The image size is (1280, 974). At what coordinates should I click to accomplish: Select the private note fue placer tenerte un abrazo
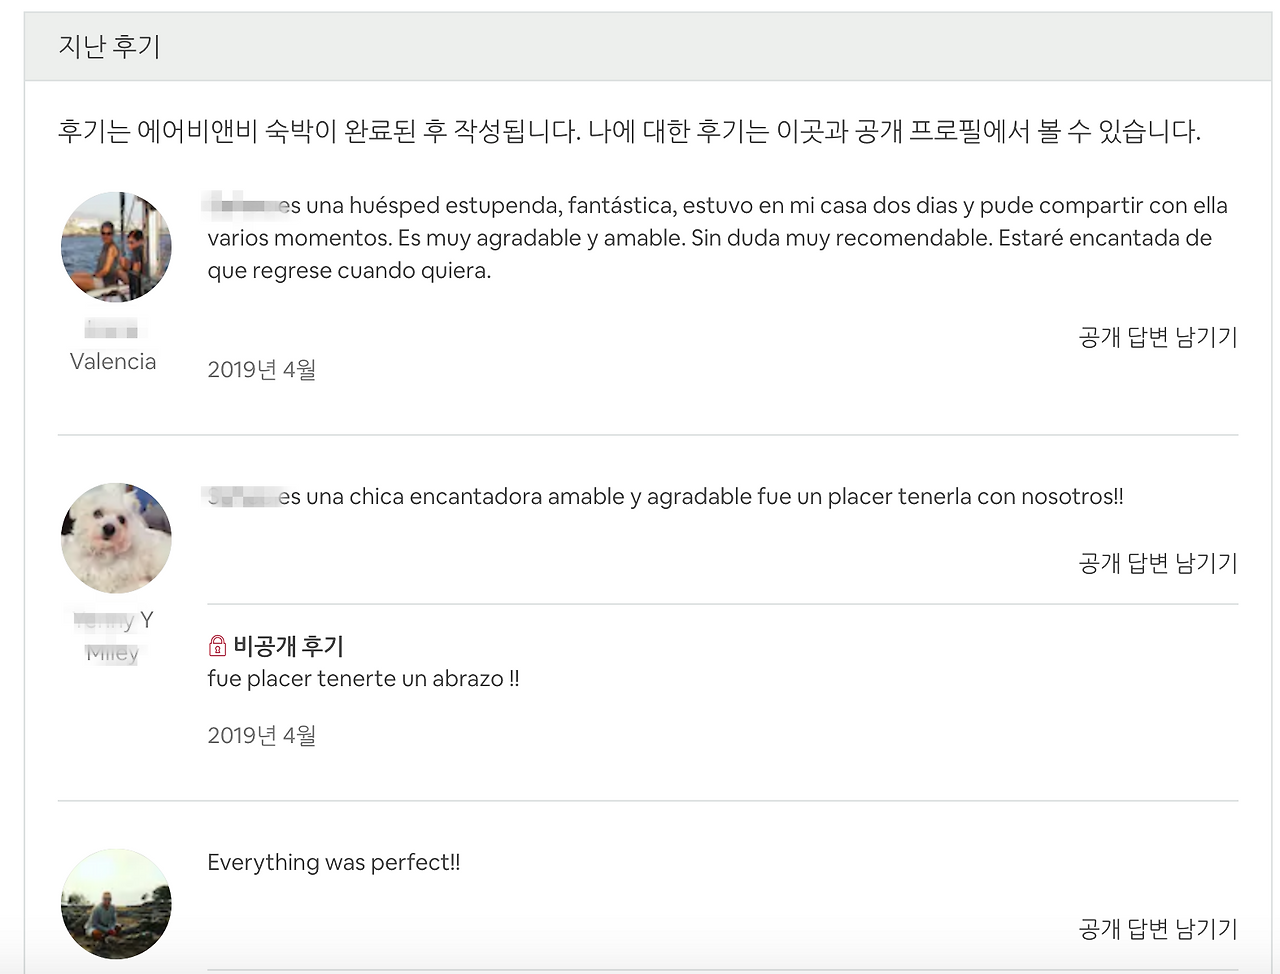point(363,678)
